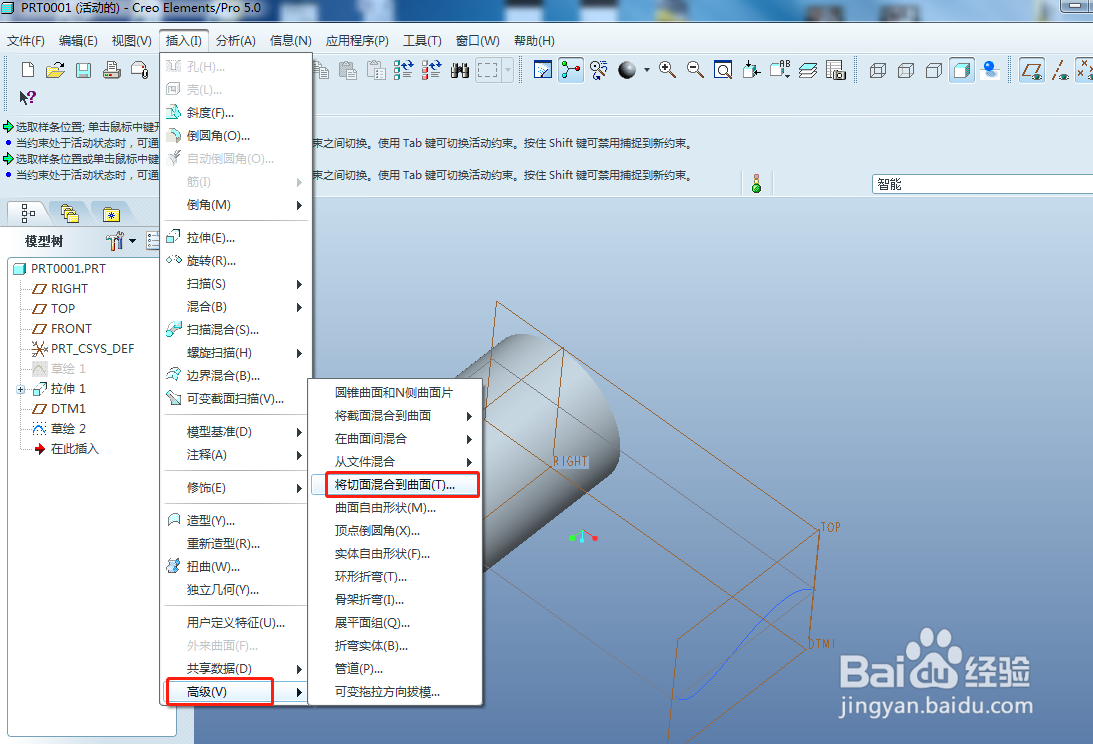Open the selection box tool dropdown arrow
Viewport: 1093px width, 744px height.
click(x=508, y=70)
